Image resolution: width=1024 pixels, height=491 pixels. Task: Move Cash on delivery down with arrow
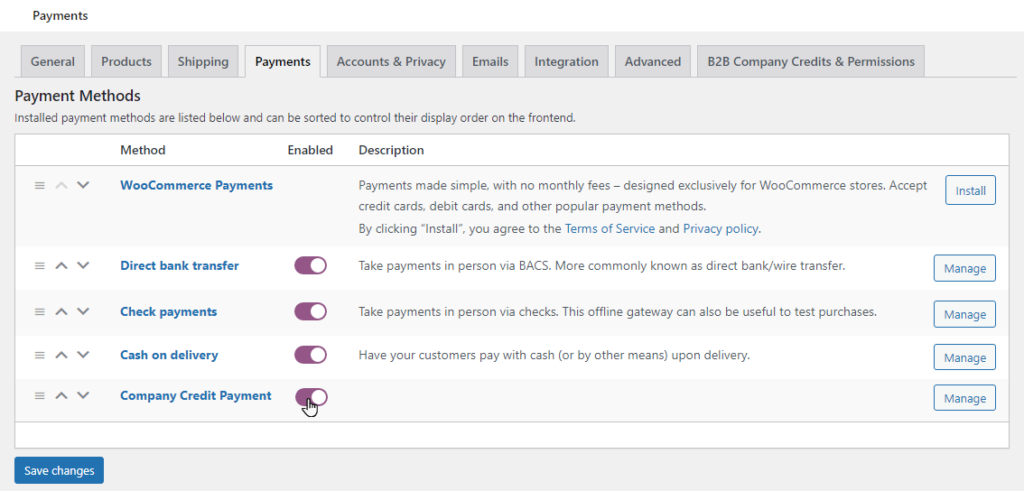point(82,355)
